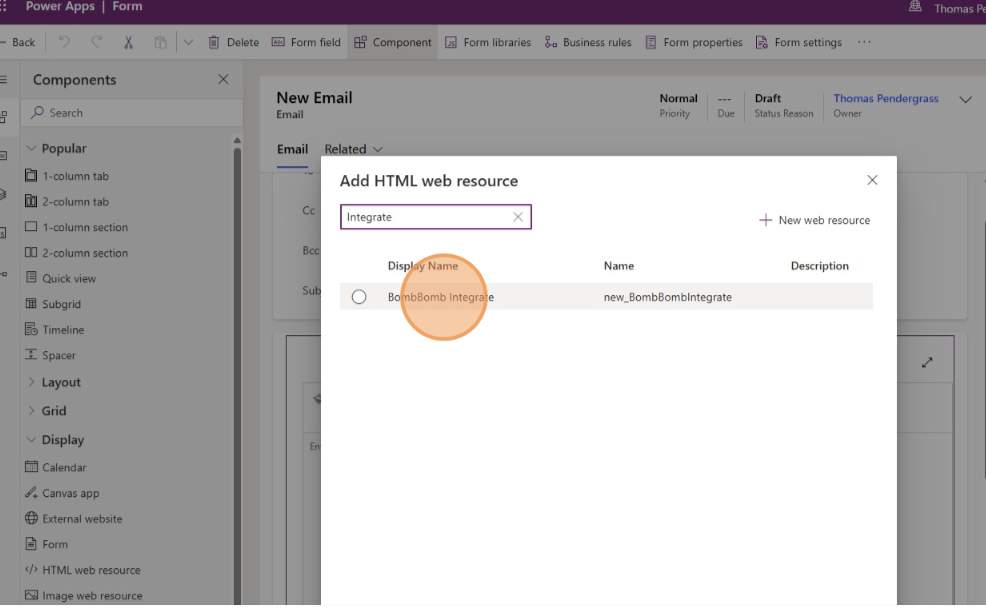Click the Cut scissors icon
Viewport: 986px width, 608px height.
(128, 42)
